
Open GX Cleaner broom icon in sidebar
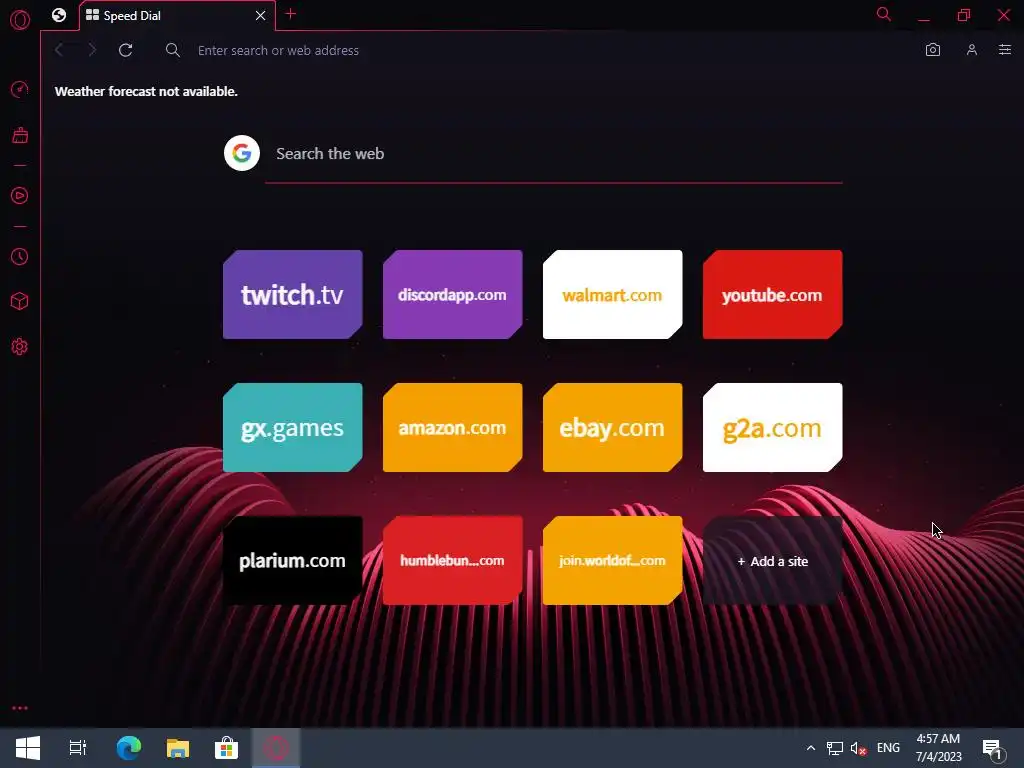(20, 135)
